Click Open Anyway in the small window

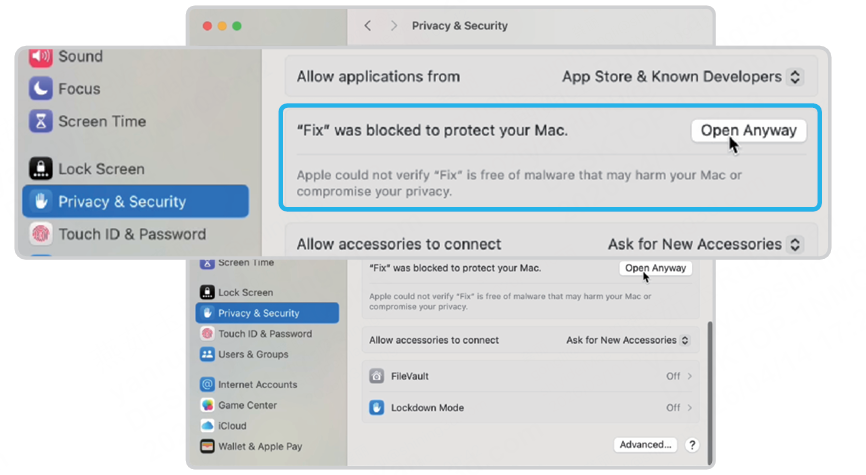click(x=655, y=268)
